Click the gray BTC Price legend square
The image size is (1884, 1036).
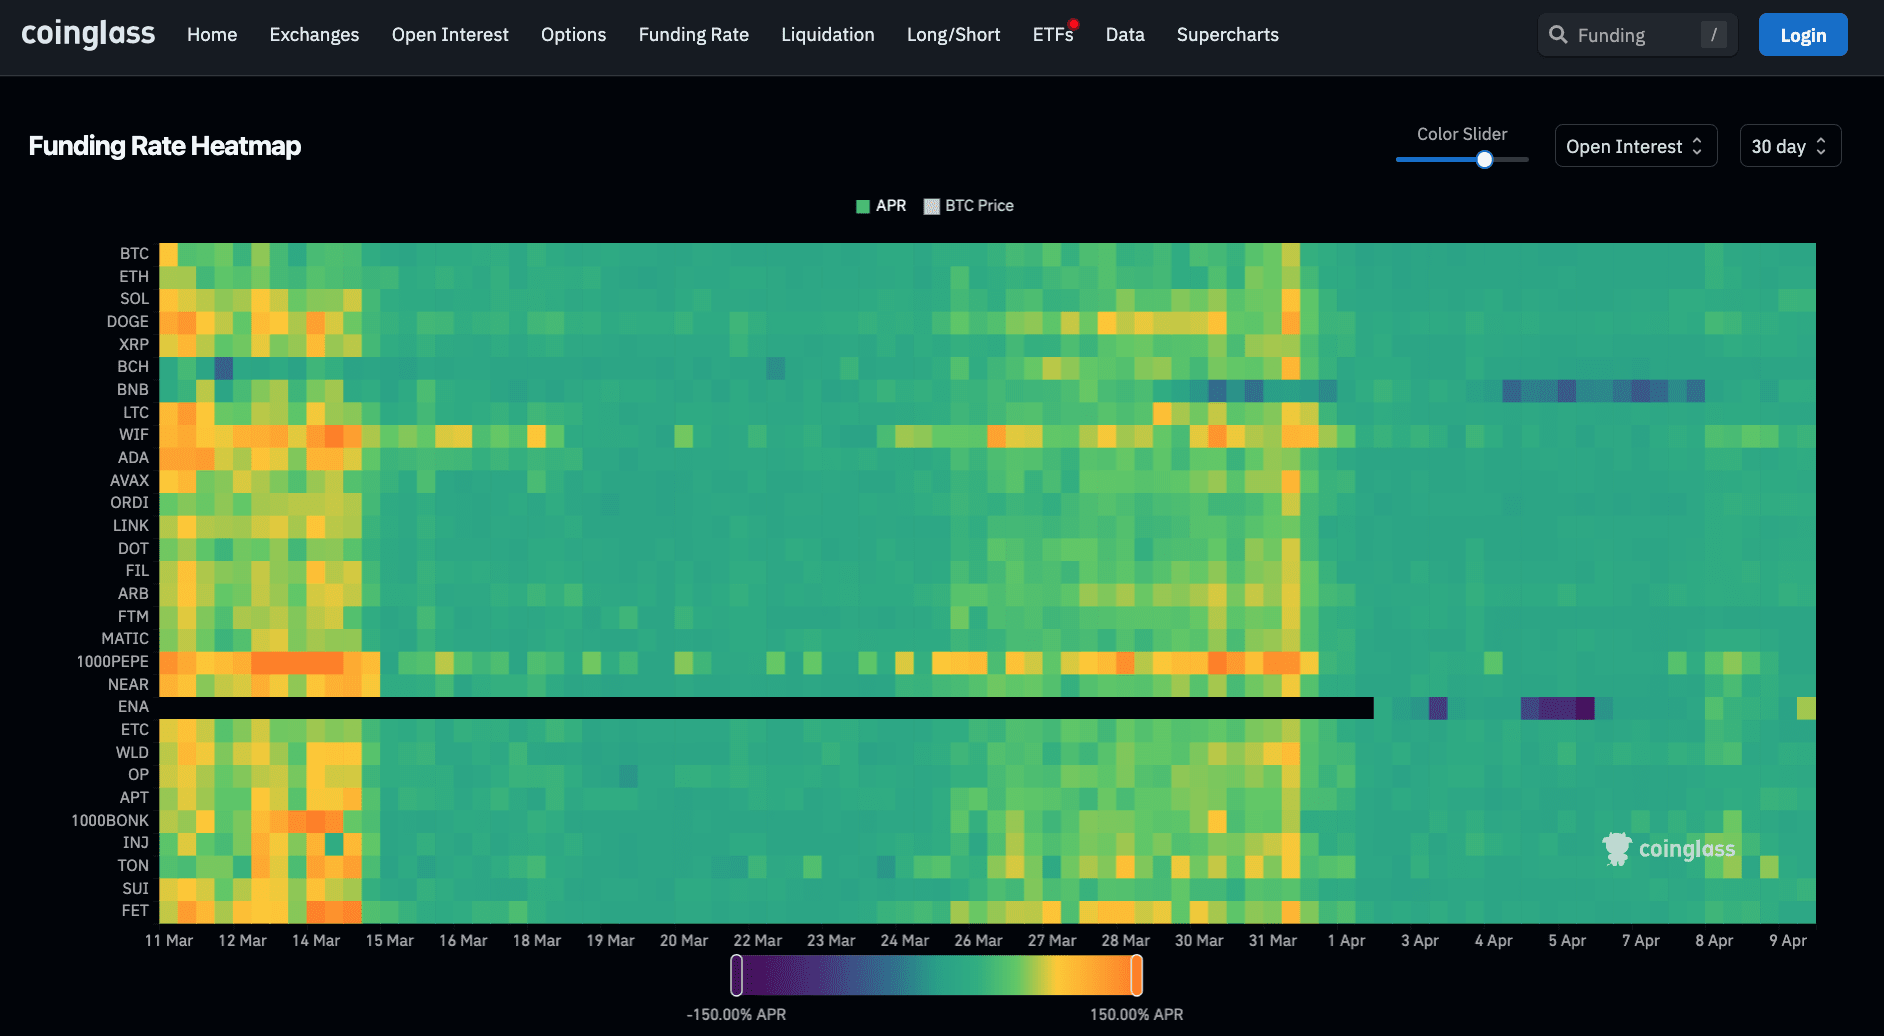[932, 206]
